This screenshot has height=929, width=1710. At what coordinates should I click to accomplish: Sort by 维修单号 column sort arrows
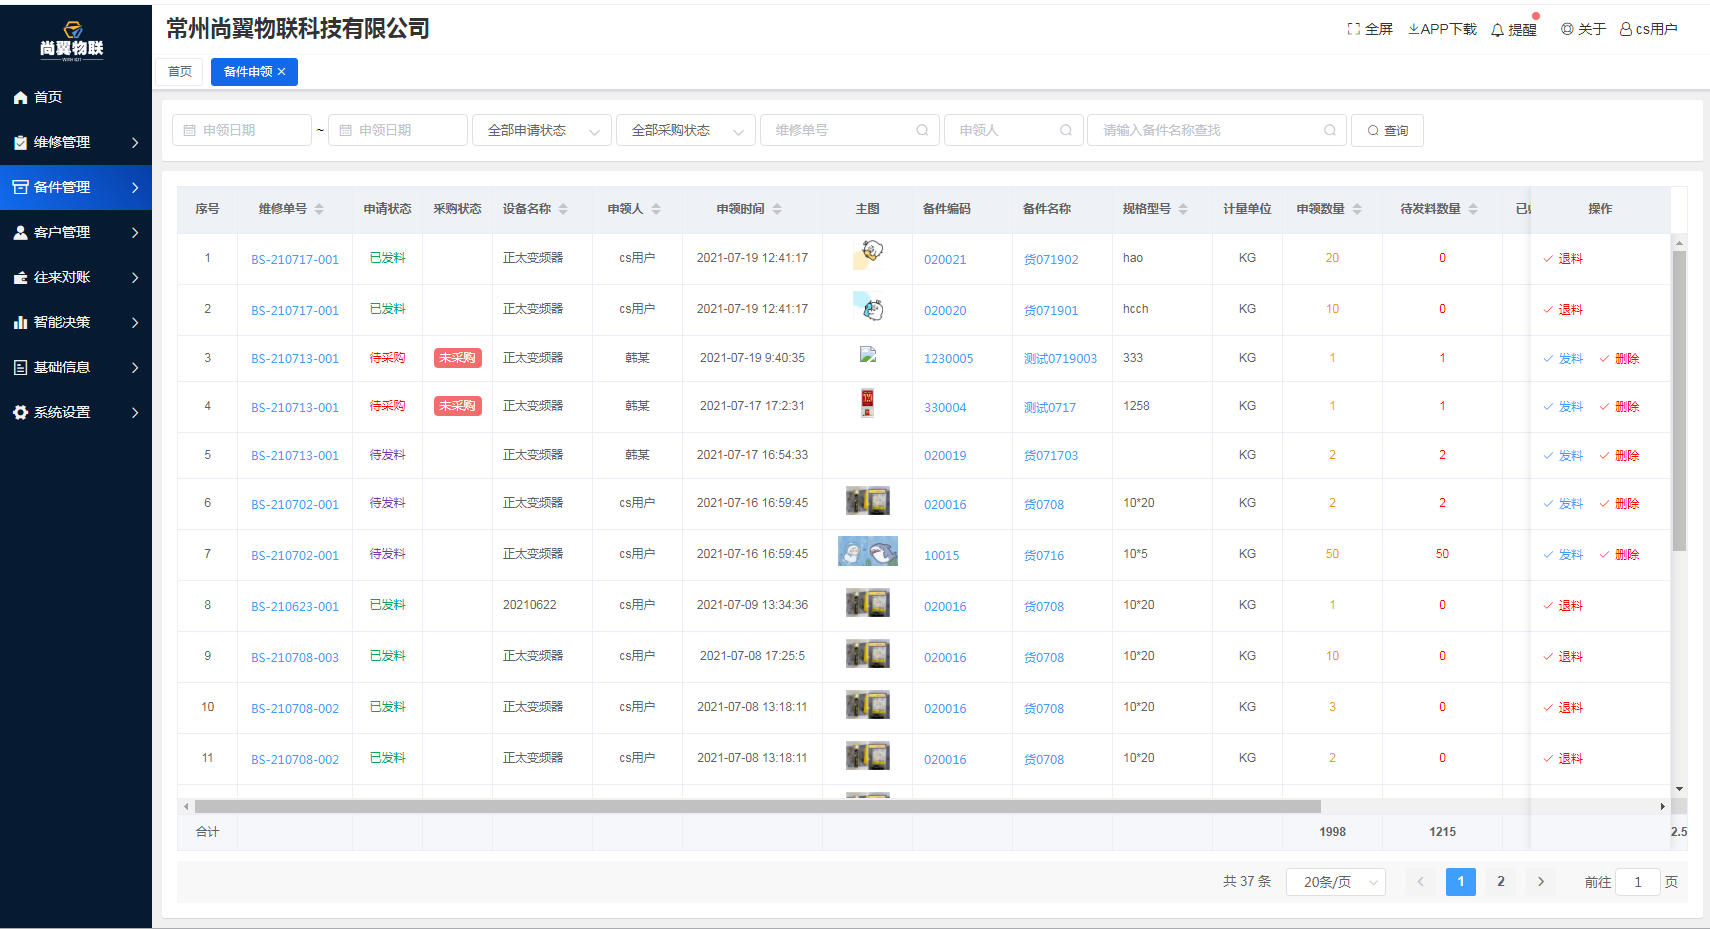(x=319, y=209)
